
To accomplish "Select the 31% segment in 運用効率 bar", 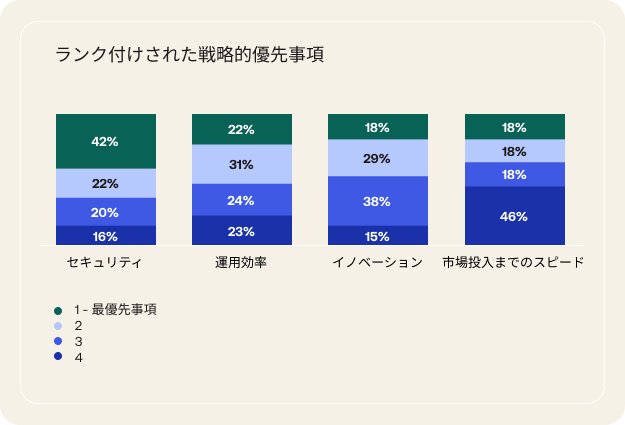I will [x=241, y=164].
